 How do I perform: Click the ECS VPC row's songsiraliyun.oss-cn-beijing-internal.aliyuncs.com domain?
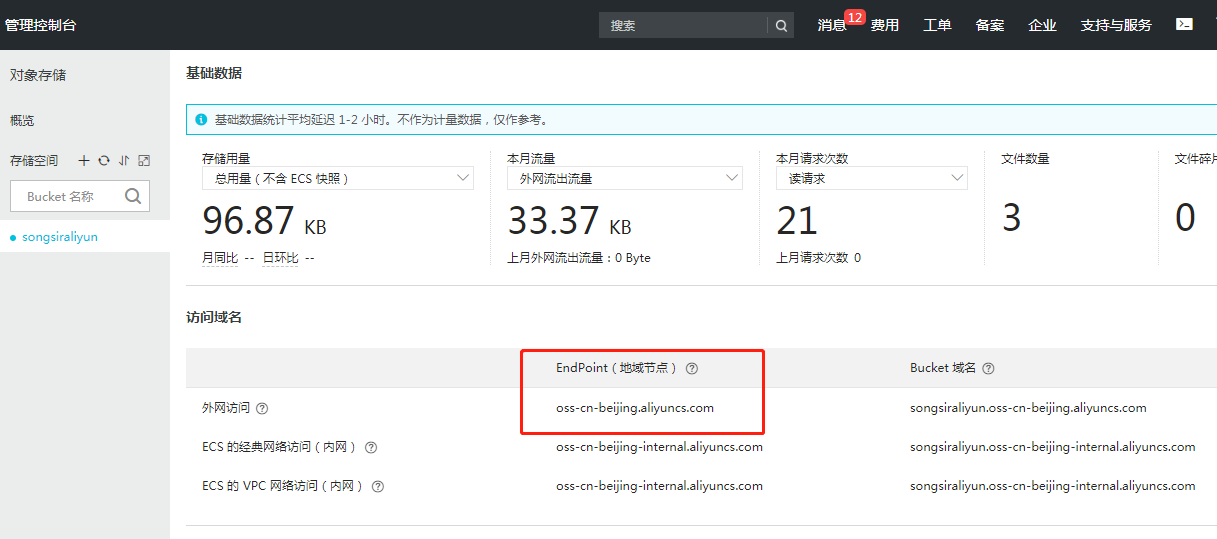[1053, 486]
